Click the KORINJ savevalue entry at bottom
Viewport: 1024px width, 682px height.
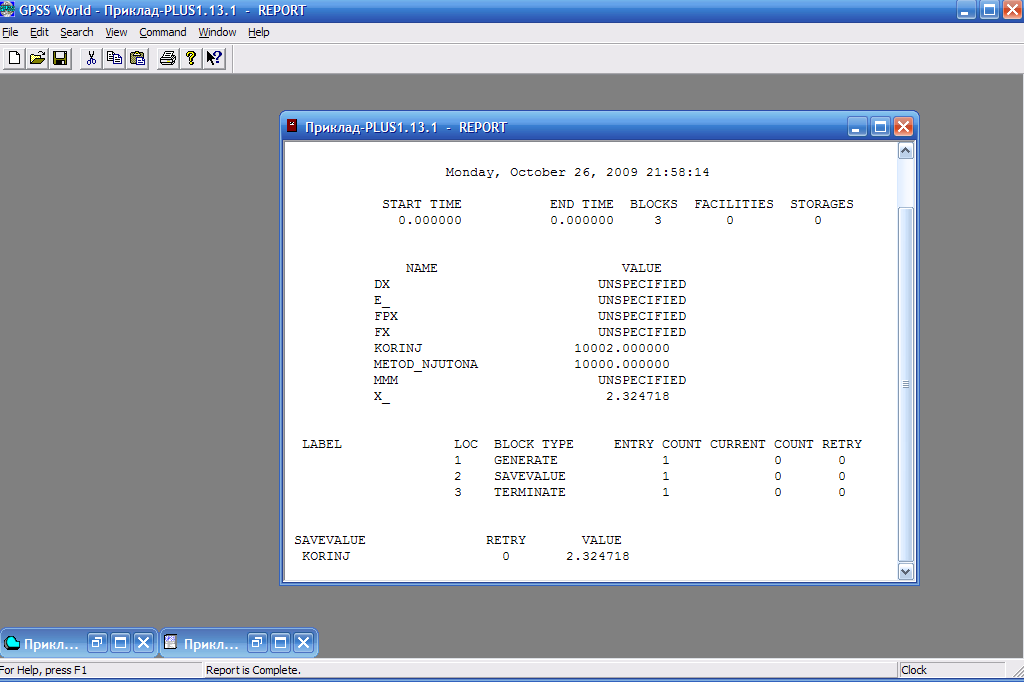(326, 556)
